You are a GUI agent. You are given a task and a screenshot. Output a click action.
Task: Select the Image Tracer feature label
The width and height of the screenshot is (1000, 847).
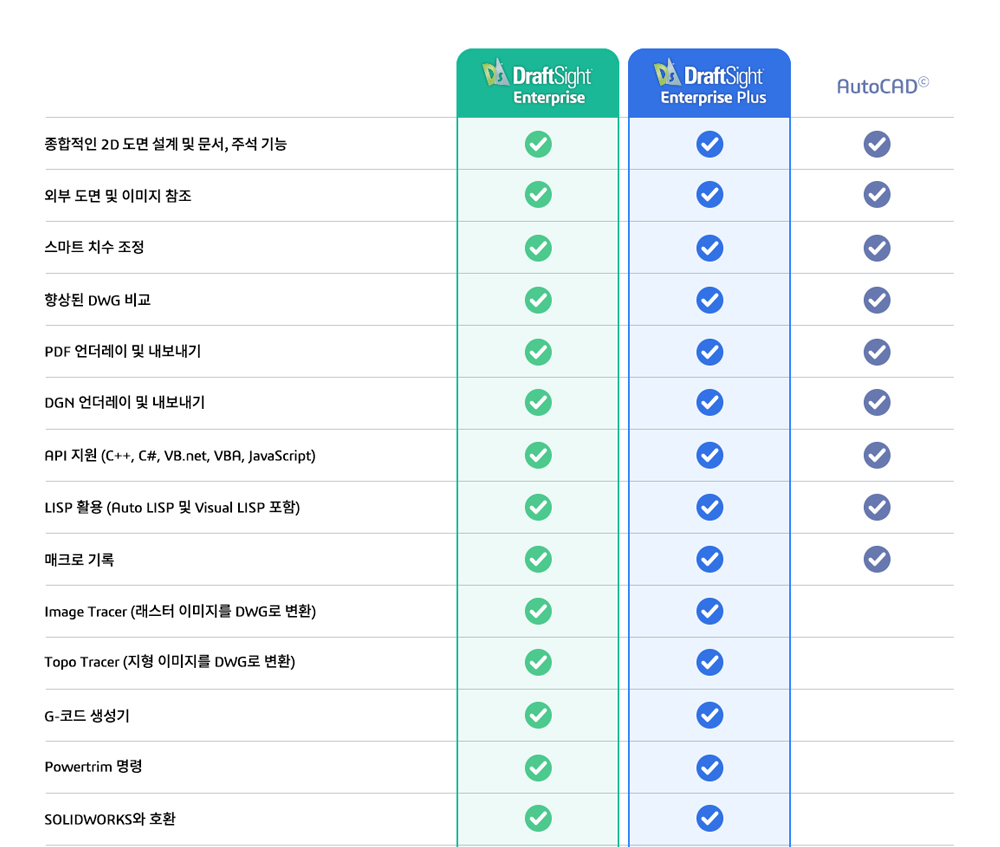point(180,611)
